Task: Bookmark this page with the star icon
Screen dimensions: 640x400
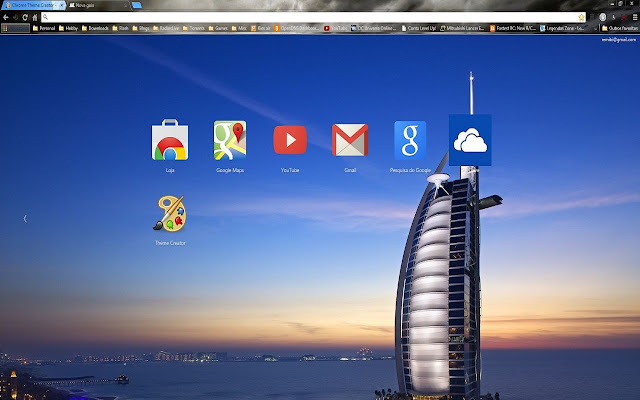Action: pos(581,17)
